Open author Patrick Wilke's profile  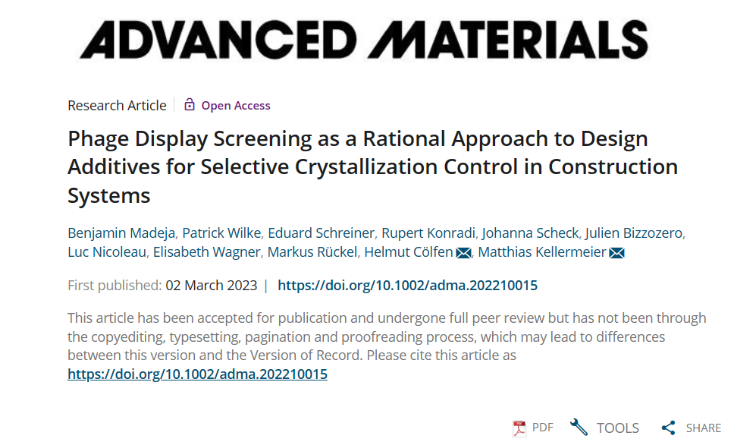click(x=221, y=233)
